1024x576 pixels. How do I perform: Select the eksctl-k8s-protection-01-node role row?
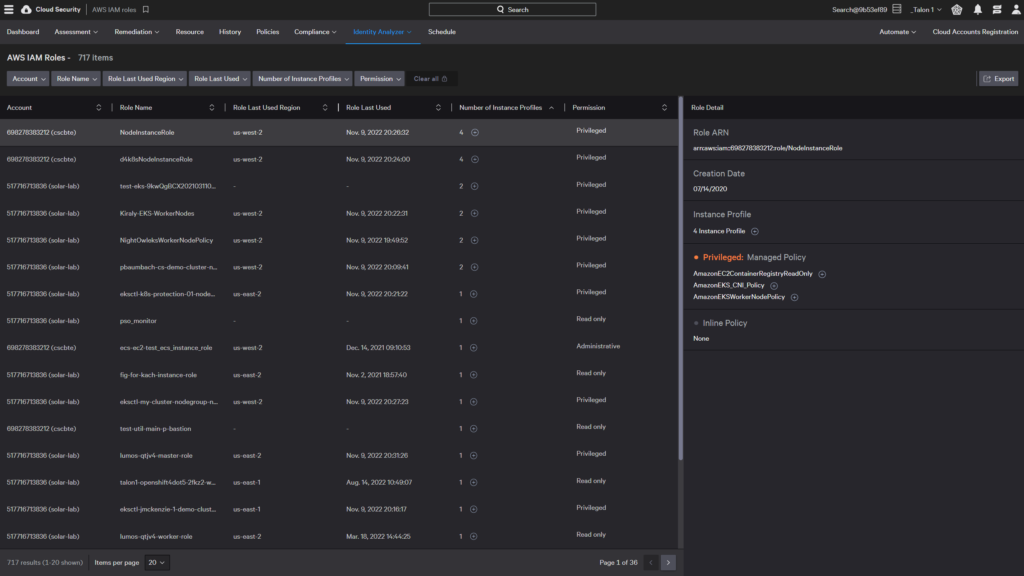339,294
